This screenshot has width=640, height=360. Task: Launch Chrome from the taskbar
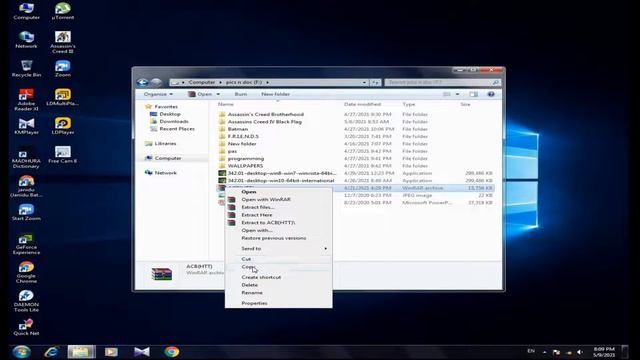pos(172,351)
